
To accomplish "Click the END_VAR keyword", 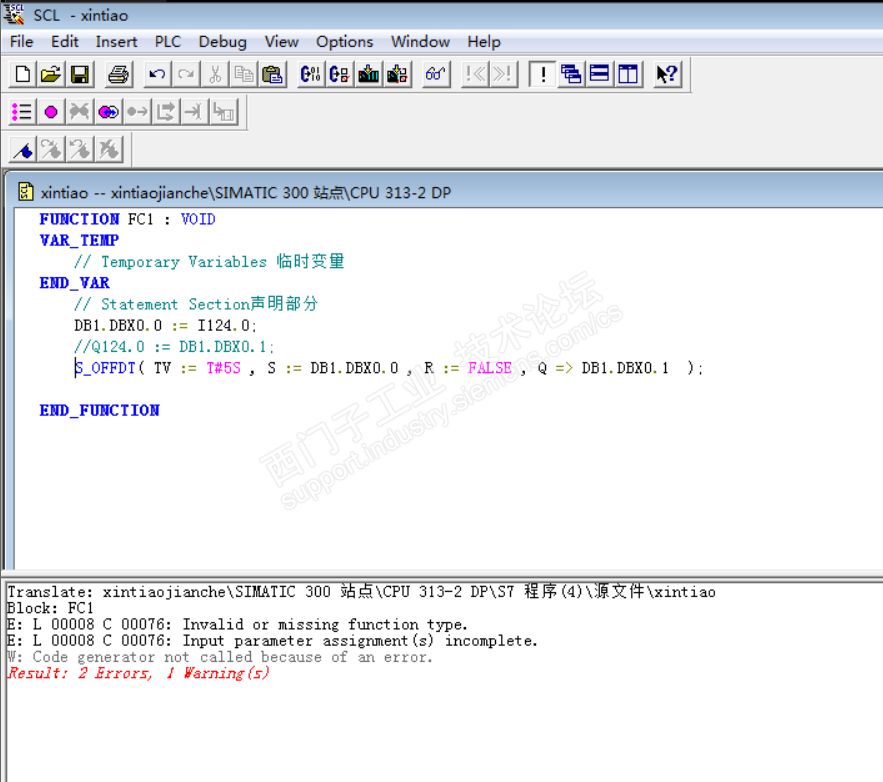I will 74,283.
